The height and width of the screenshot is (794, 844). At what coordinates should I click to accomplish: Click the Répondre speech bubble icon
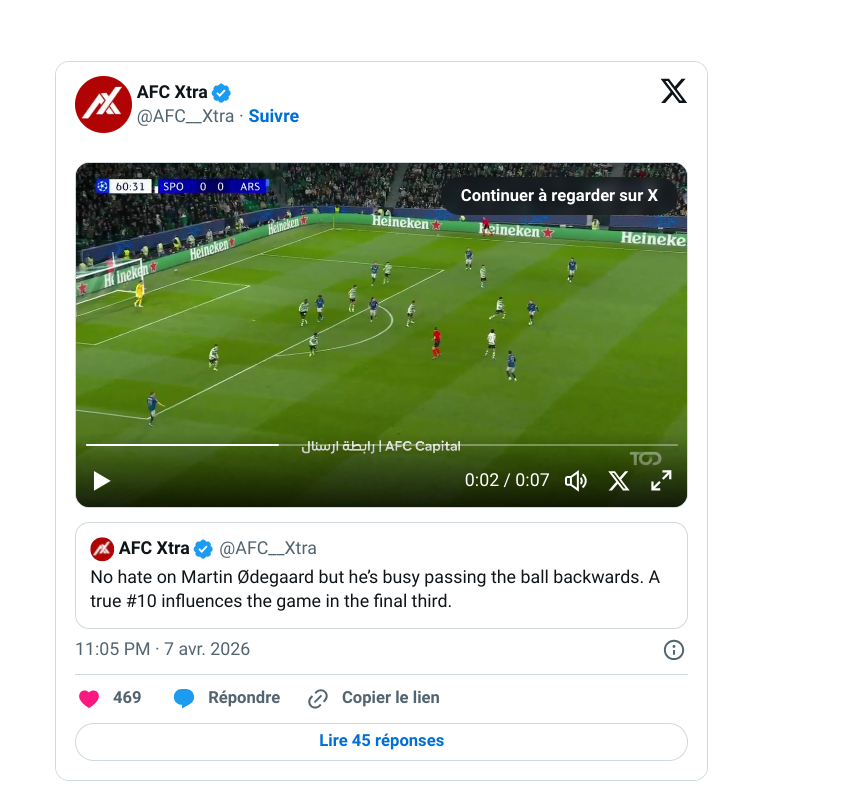tap(184, 698)
